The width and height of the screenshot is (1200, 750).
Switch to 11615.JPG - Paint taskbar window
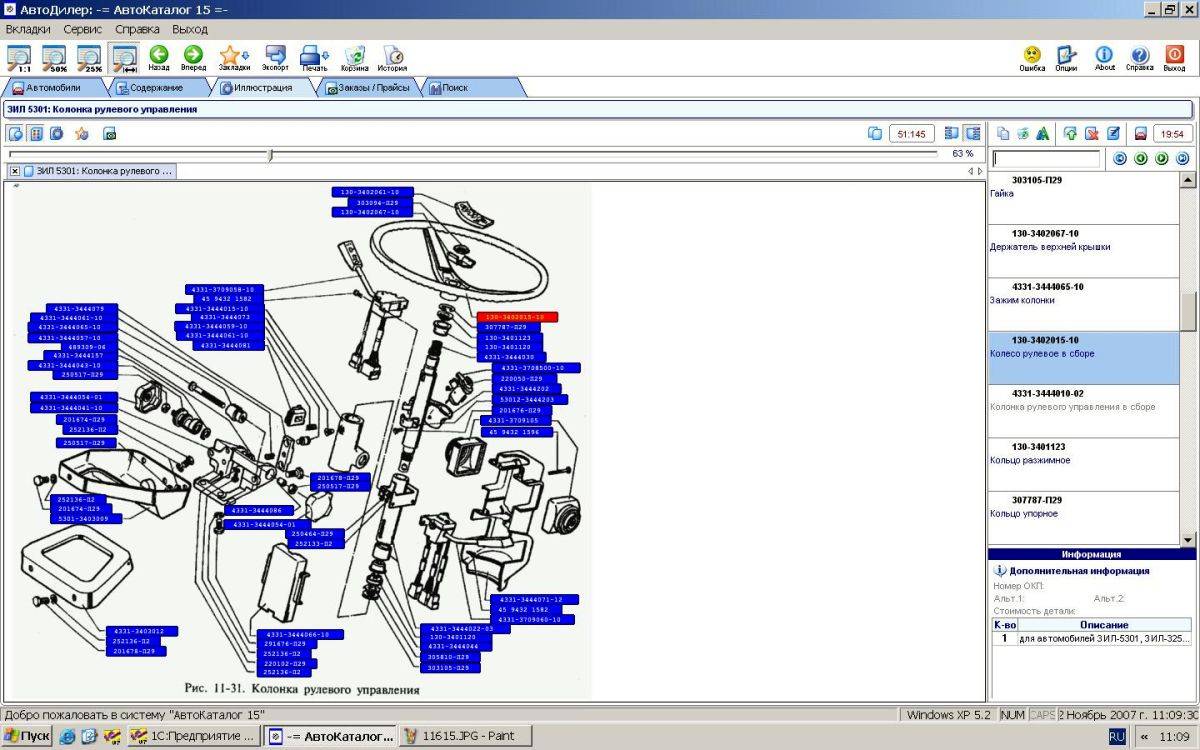(x=465, y=736)
